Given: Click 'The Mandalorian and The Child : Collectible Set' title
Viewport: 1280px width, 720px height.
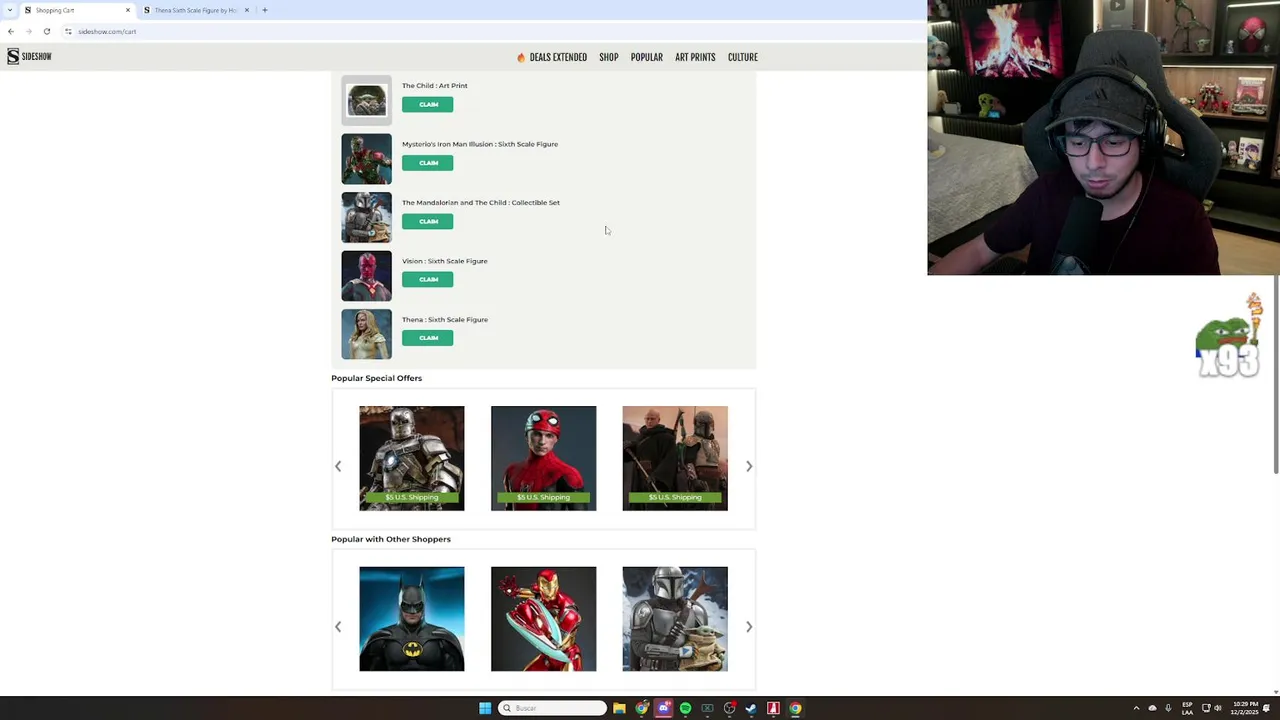Looking at the screenshot, I should 481,203.
